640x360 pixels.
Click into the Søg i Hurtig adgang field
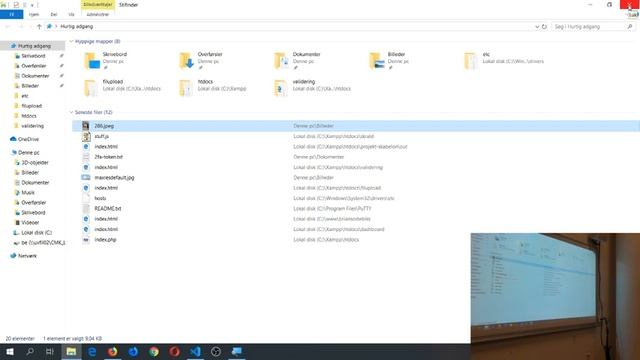coord(589,27)
